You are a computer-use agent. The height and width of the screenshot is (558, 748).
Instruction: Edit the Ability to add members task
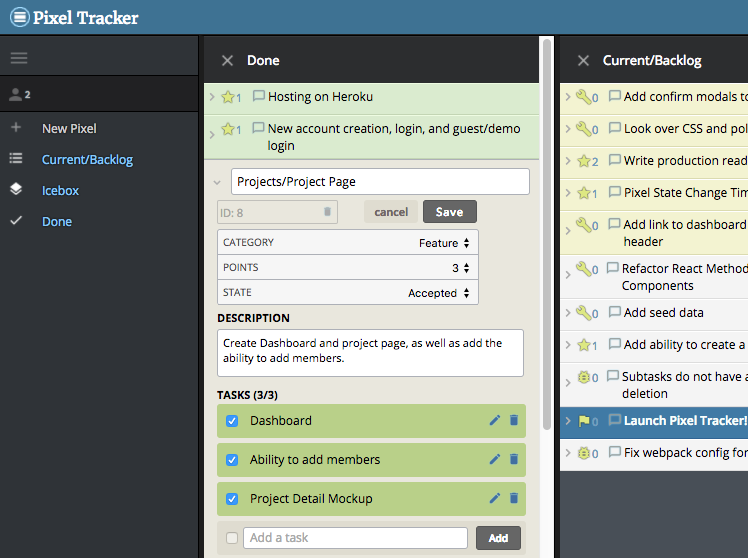(x=495, y=459)
